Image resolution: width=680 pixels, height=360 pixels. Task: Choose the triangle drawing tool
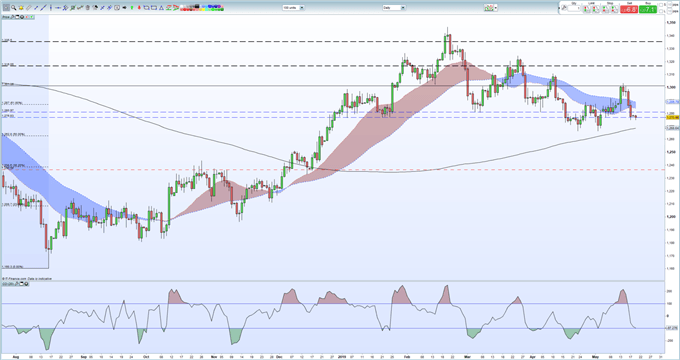tap(161, 7)
